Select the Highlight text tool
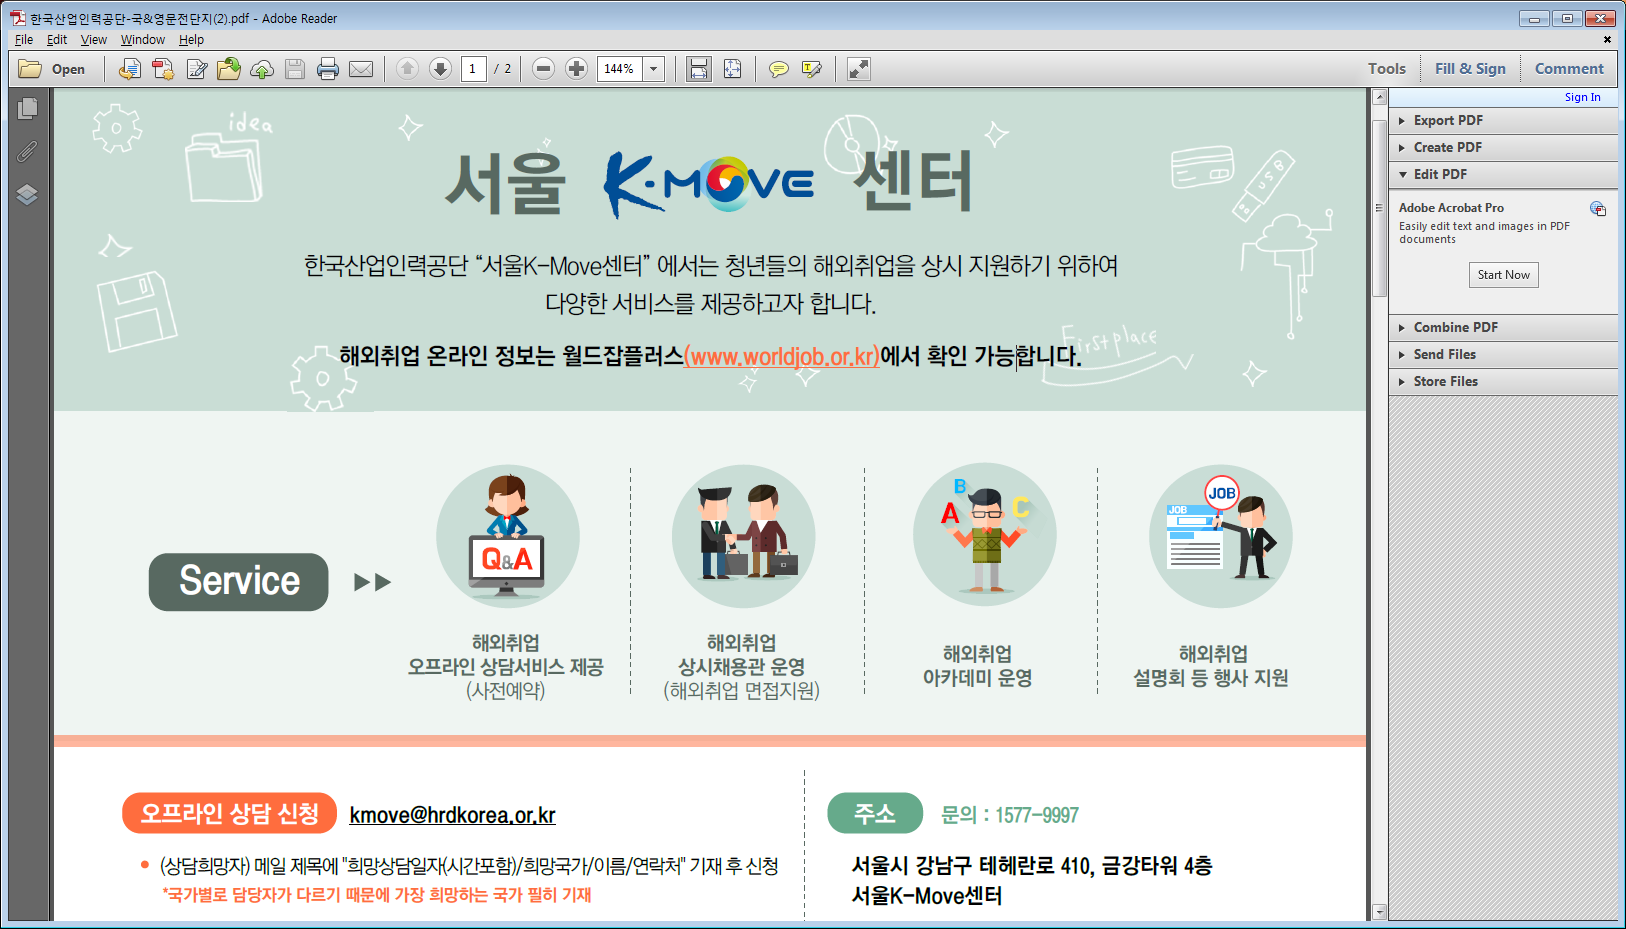 pos(812,69)
